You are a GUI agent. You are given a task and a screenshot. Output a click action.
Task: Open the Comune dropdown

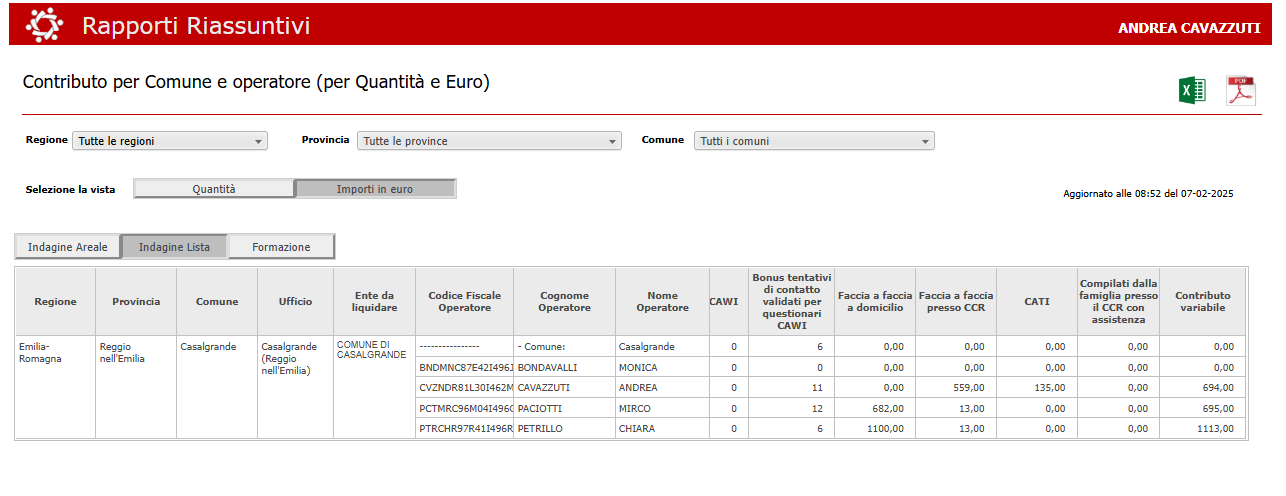[x=814, y=141]
